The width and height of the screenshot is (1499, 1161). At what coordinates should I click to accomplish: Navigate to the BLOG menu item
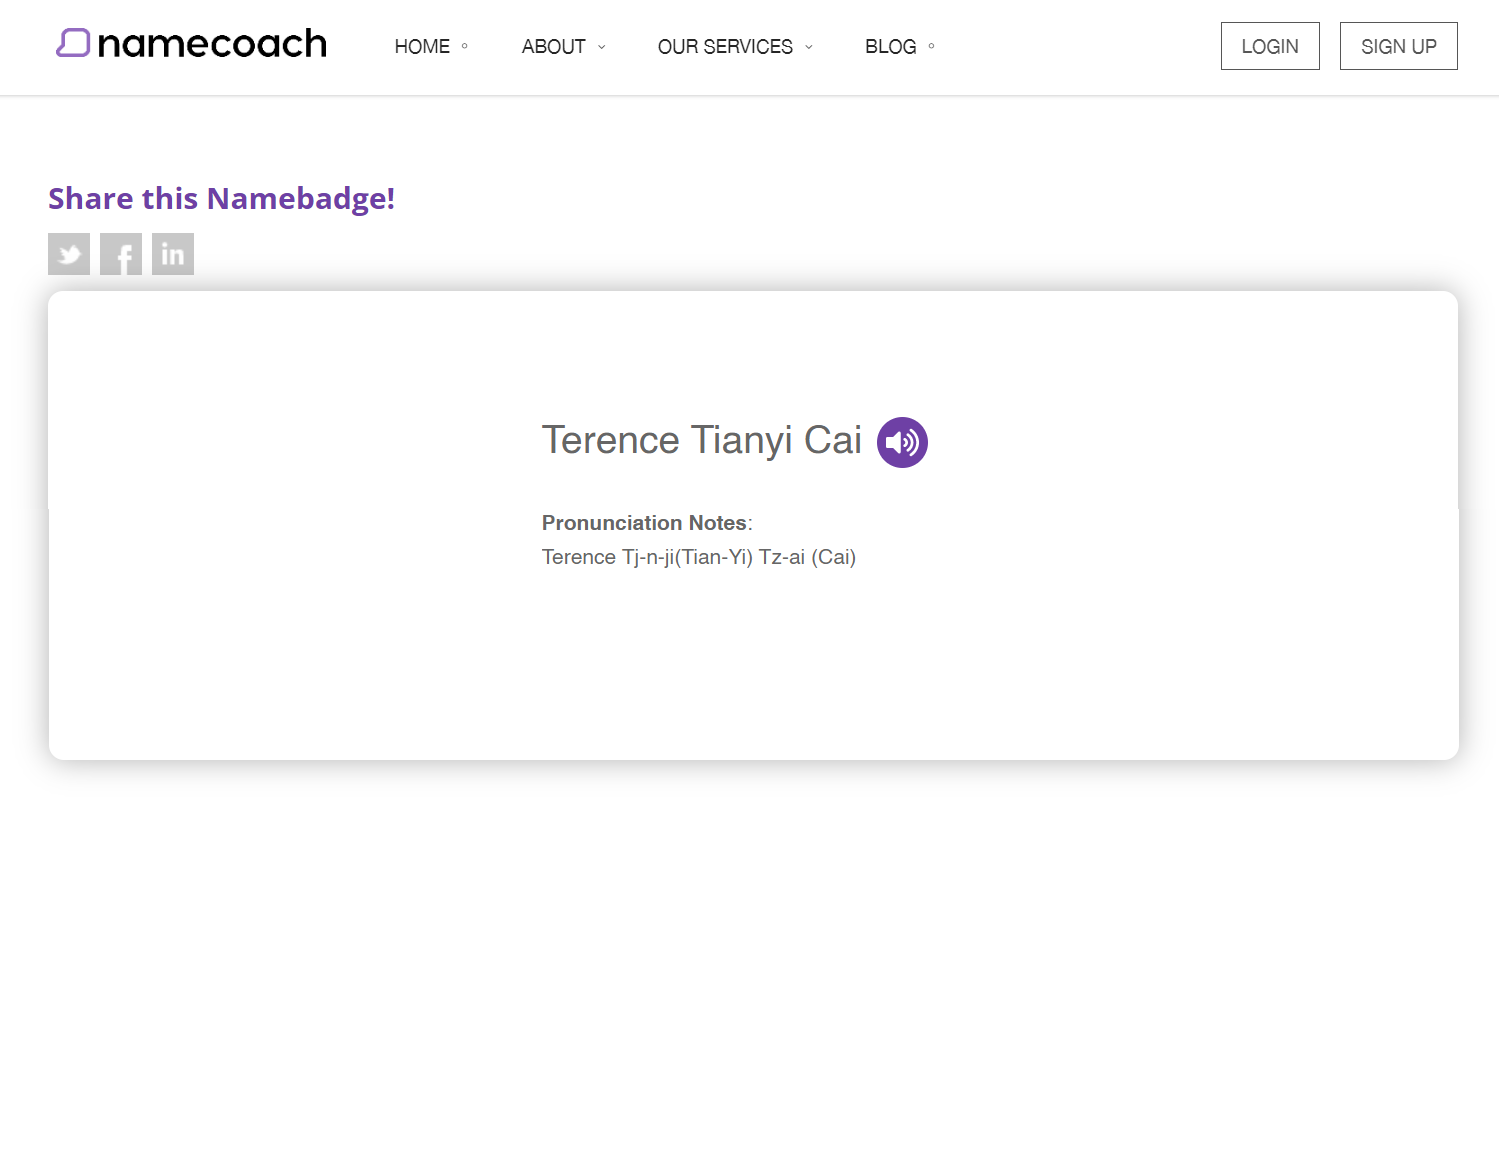click(x=890, y=46)
